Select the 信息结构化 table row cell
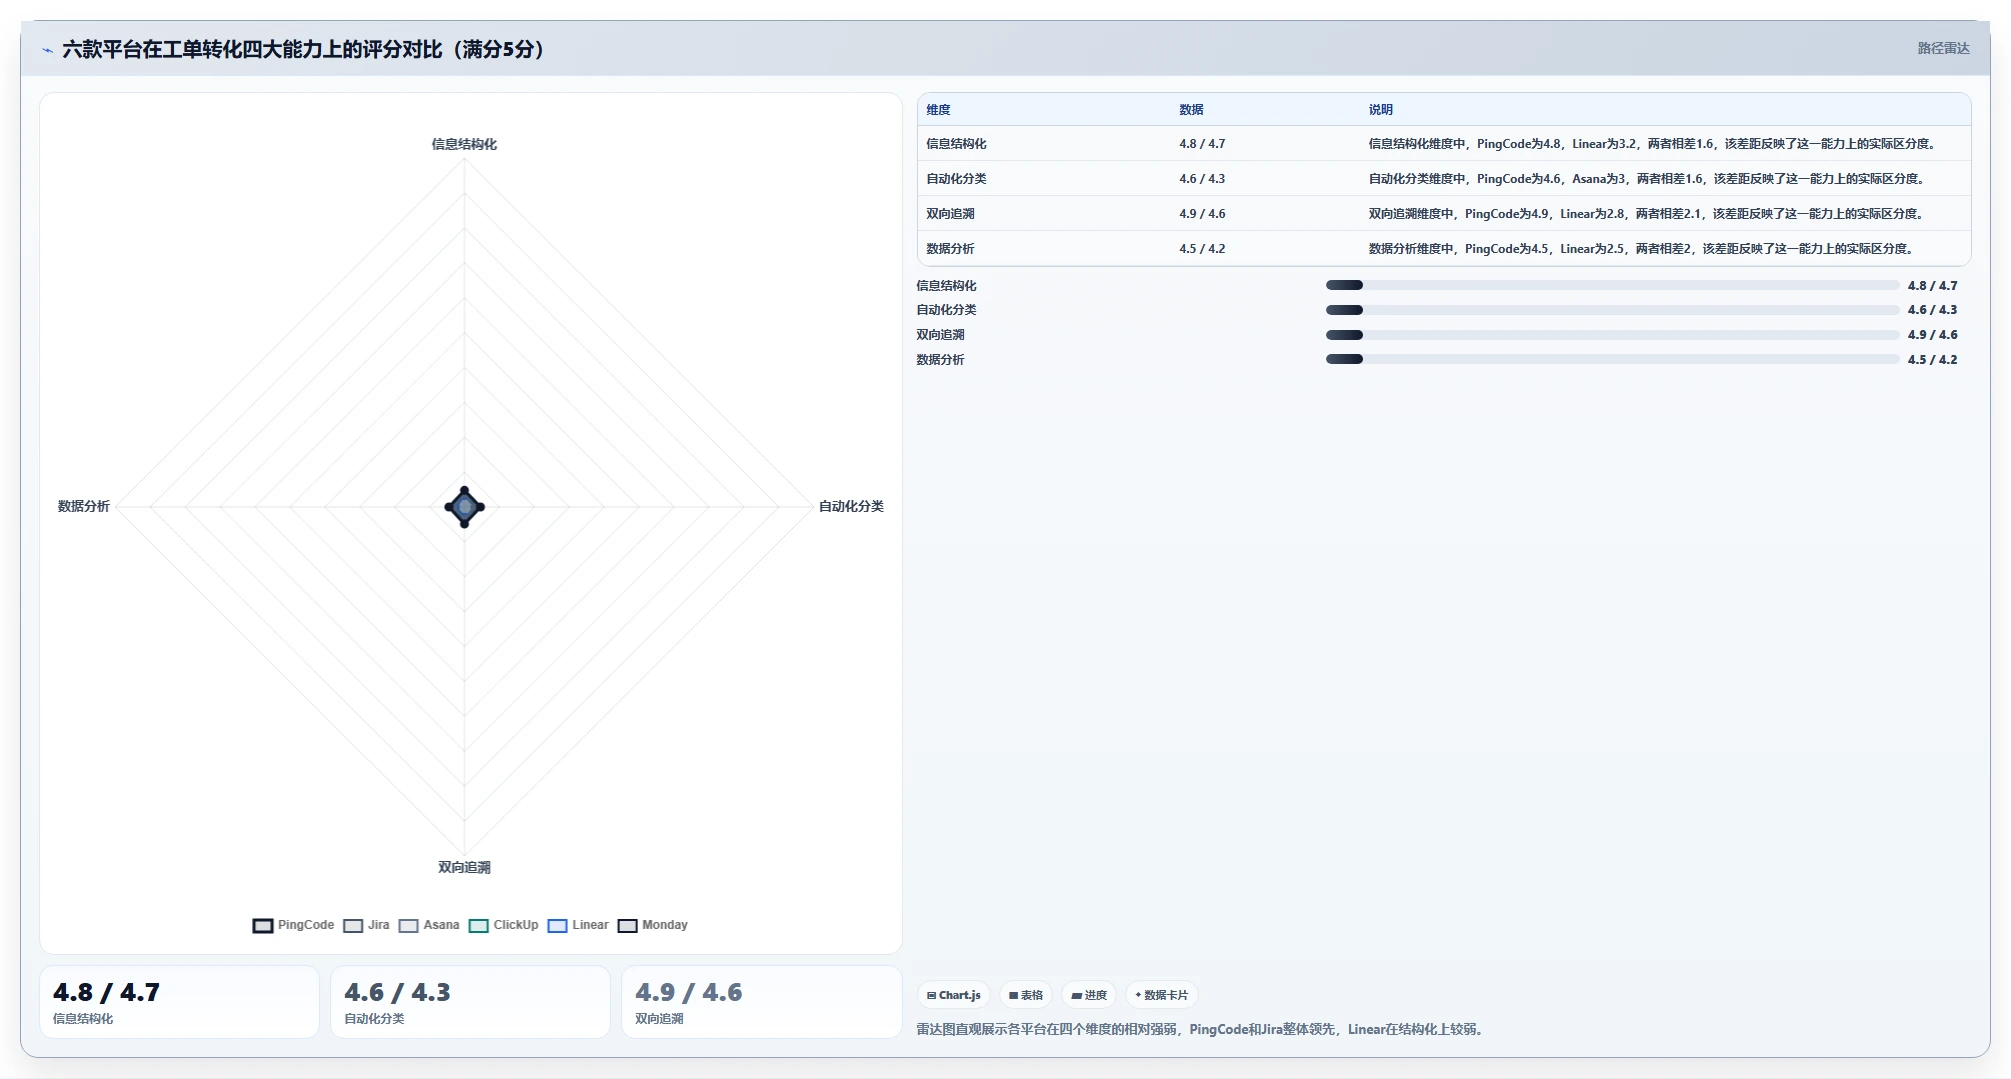The image size is (2011, 1079). (956, 144)
